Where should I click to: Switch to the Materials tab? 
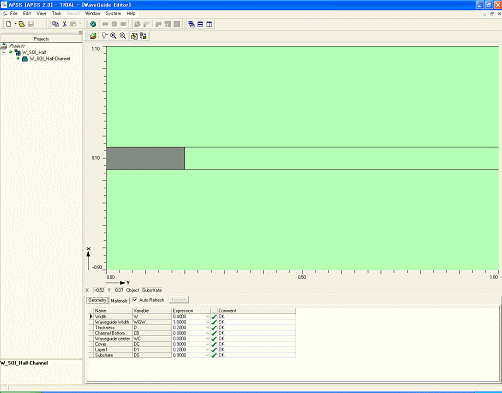coord(119,300)
